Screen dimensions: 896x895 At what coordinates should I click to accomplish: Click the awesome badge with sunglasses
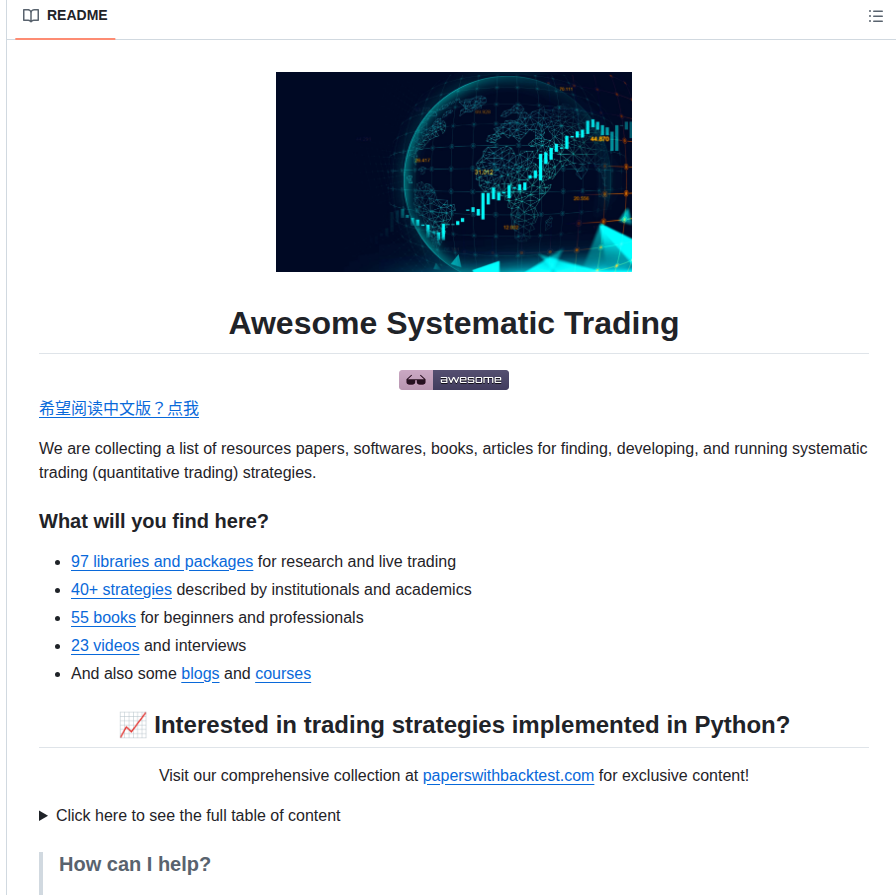(x=453, y=379)
